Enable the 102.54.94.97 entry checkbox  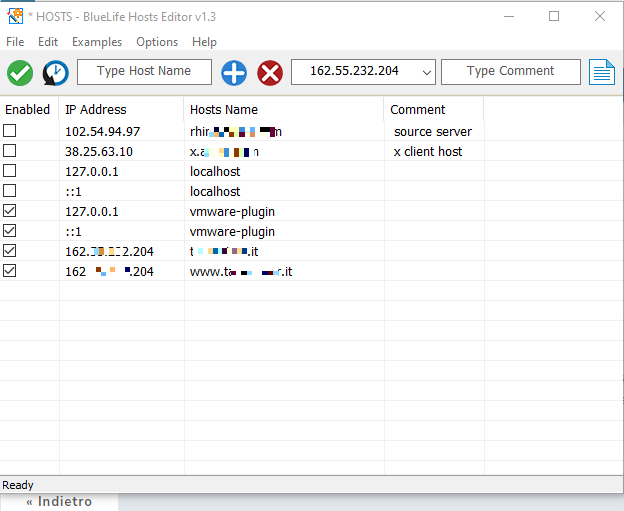pyautogui.click(x=10, y=131)
